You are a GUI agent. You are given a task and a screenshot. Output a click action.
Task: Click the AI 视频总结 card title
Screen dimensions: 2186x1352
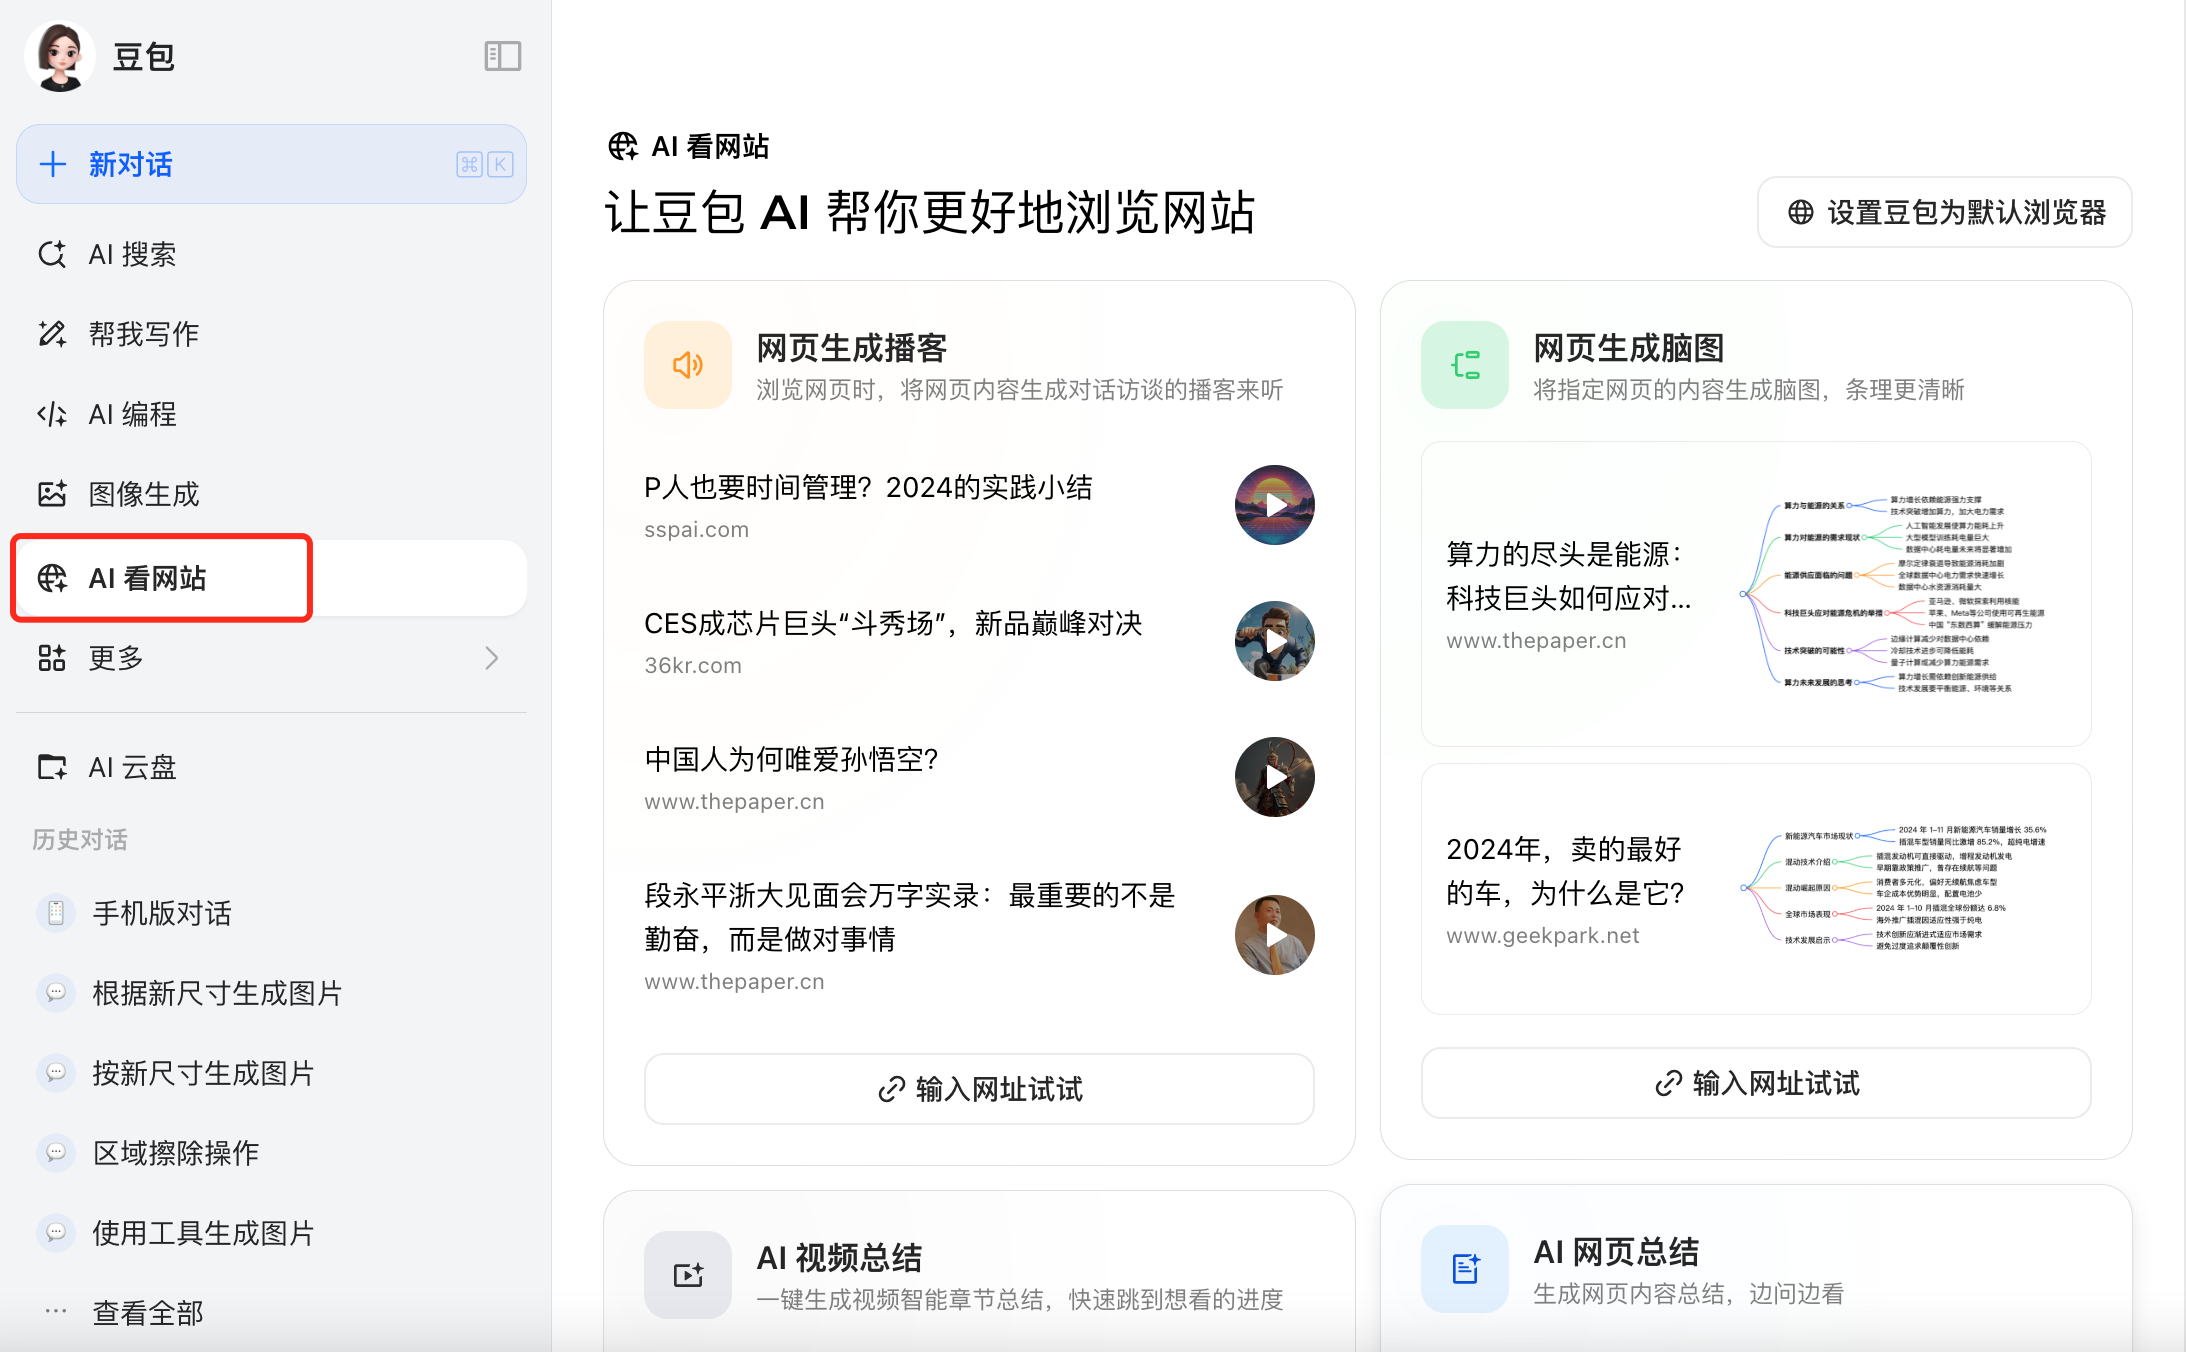click(839, 1258)
